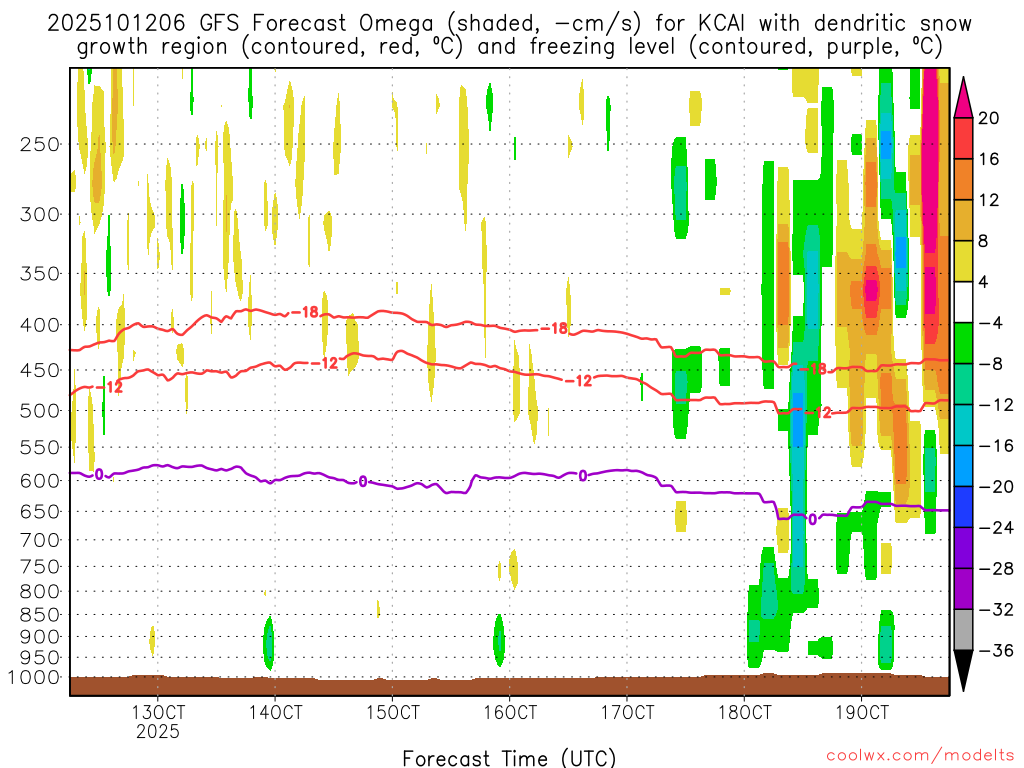Click the red -18 contour label near 185CT

[x=814, y=369]
